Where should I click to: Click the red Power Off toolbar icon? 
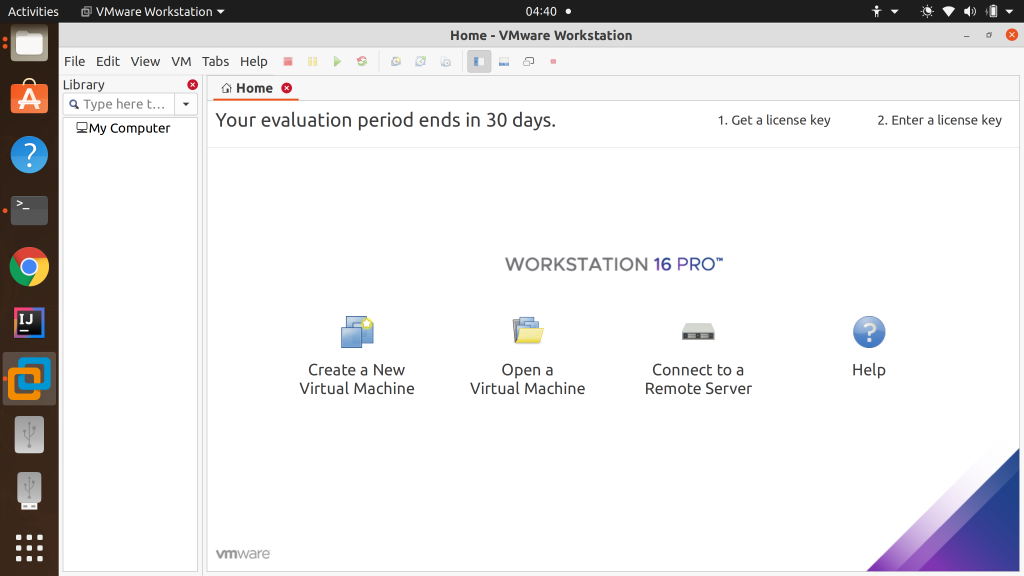click(x=288, y=62)
